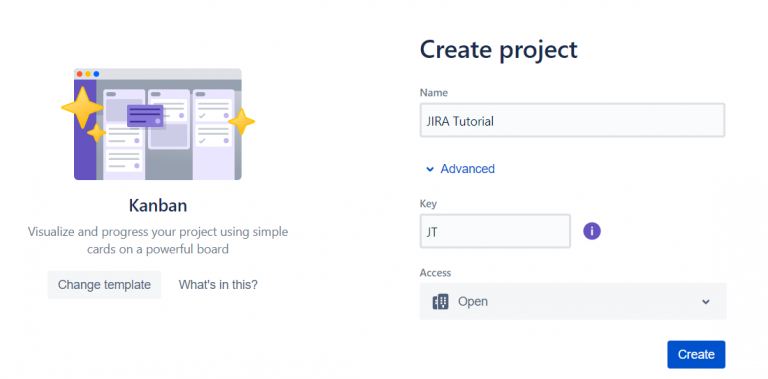Click the blue Create button
The width and height of the screenshot is (768, 379).
pos(696,355)
